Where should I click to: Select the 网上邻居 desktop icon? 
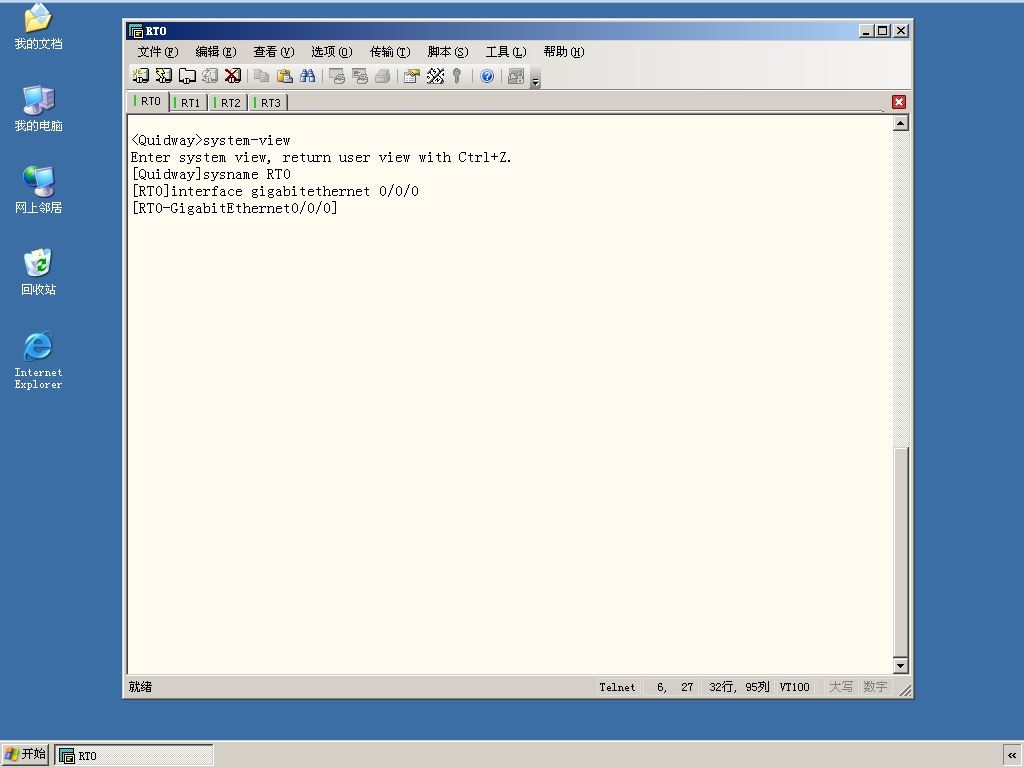(x=38, y=189)
